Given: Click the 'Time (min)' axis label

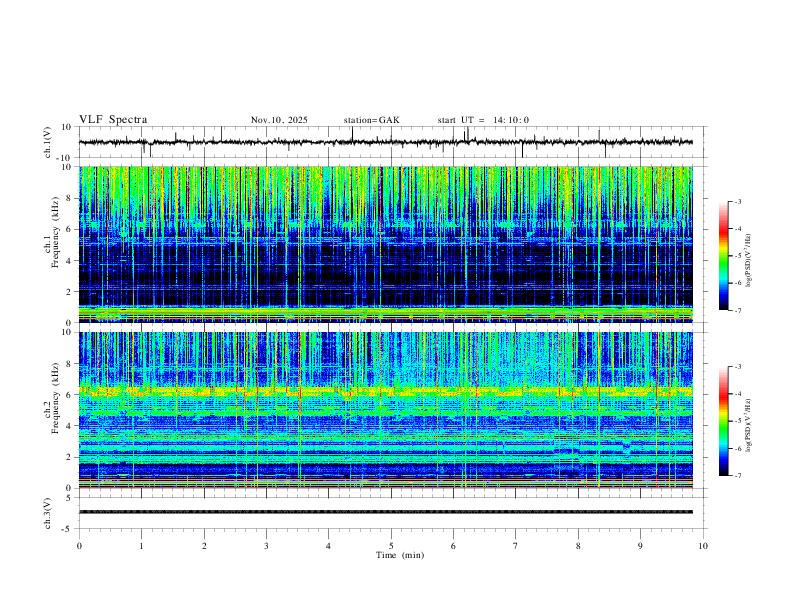Looking at the screenshot, I should 400,555.
